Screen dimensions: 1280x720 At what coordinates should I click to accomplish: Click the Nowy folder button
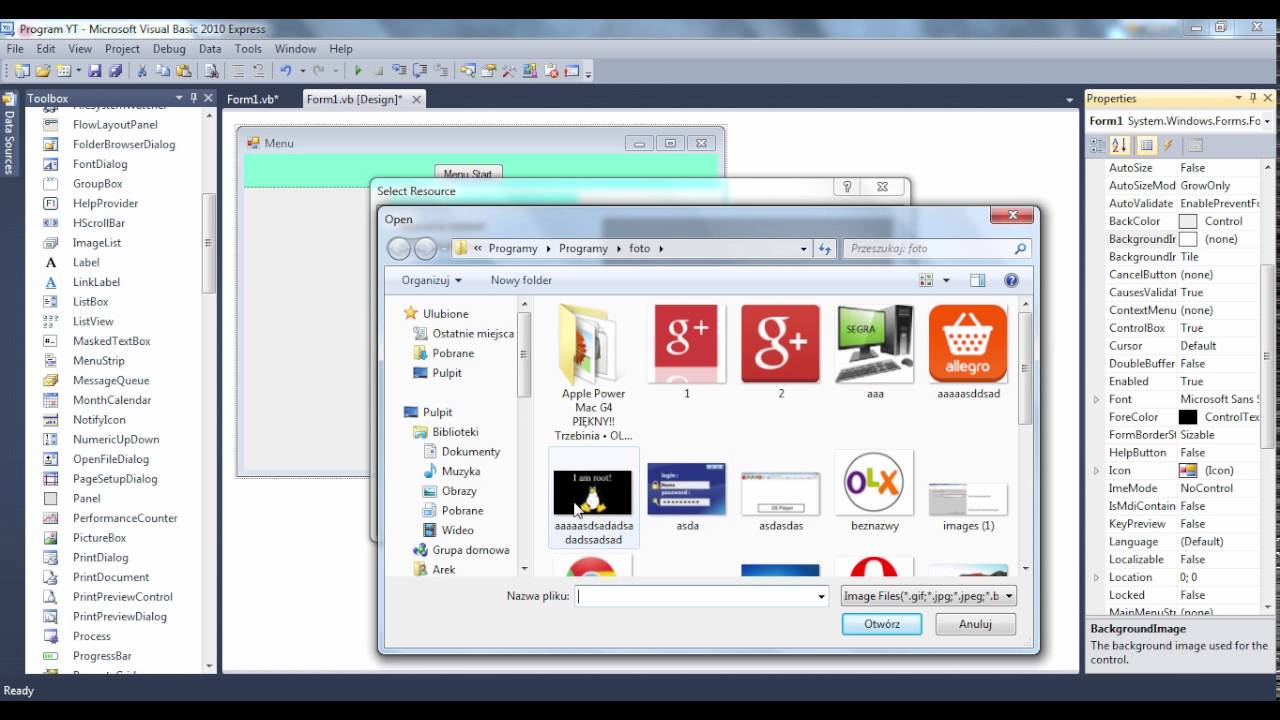(521, 281)
